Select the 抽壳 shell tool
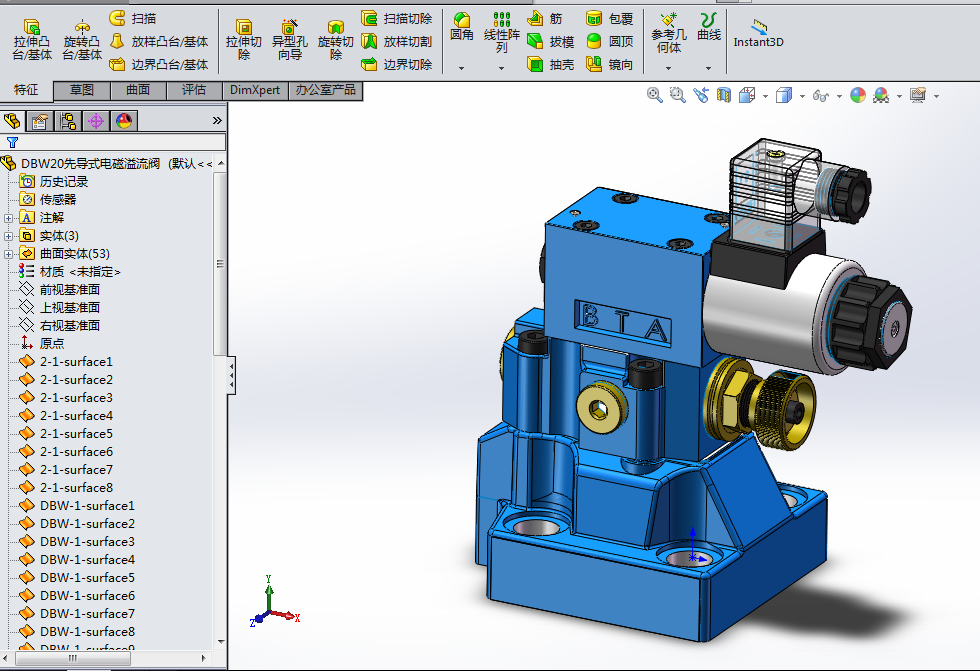 tap(550, 64)
